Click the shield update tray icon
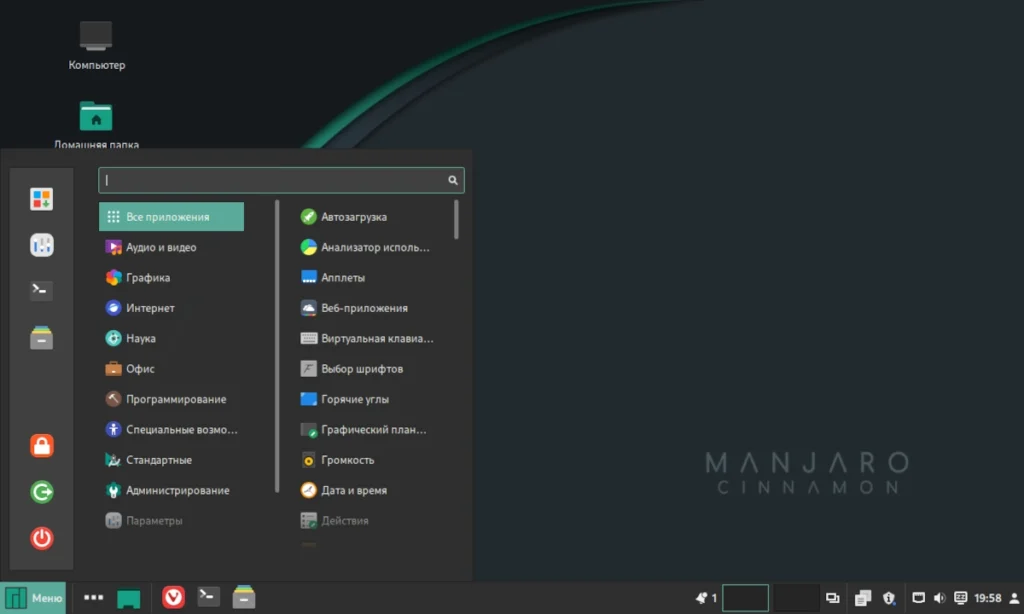Viewport: 1024px width, 614px height. pyautogui.click(x=889, y=598)
